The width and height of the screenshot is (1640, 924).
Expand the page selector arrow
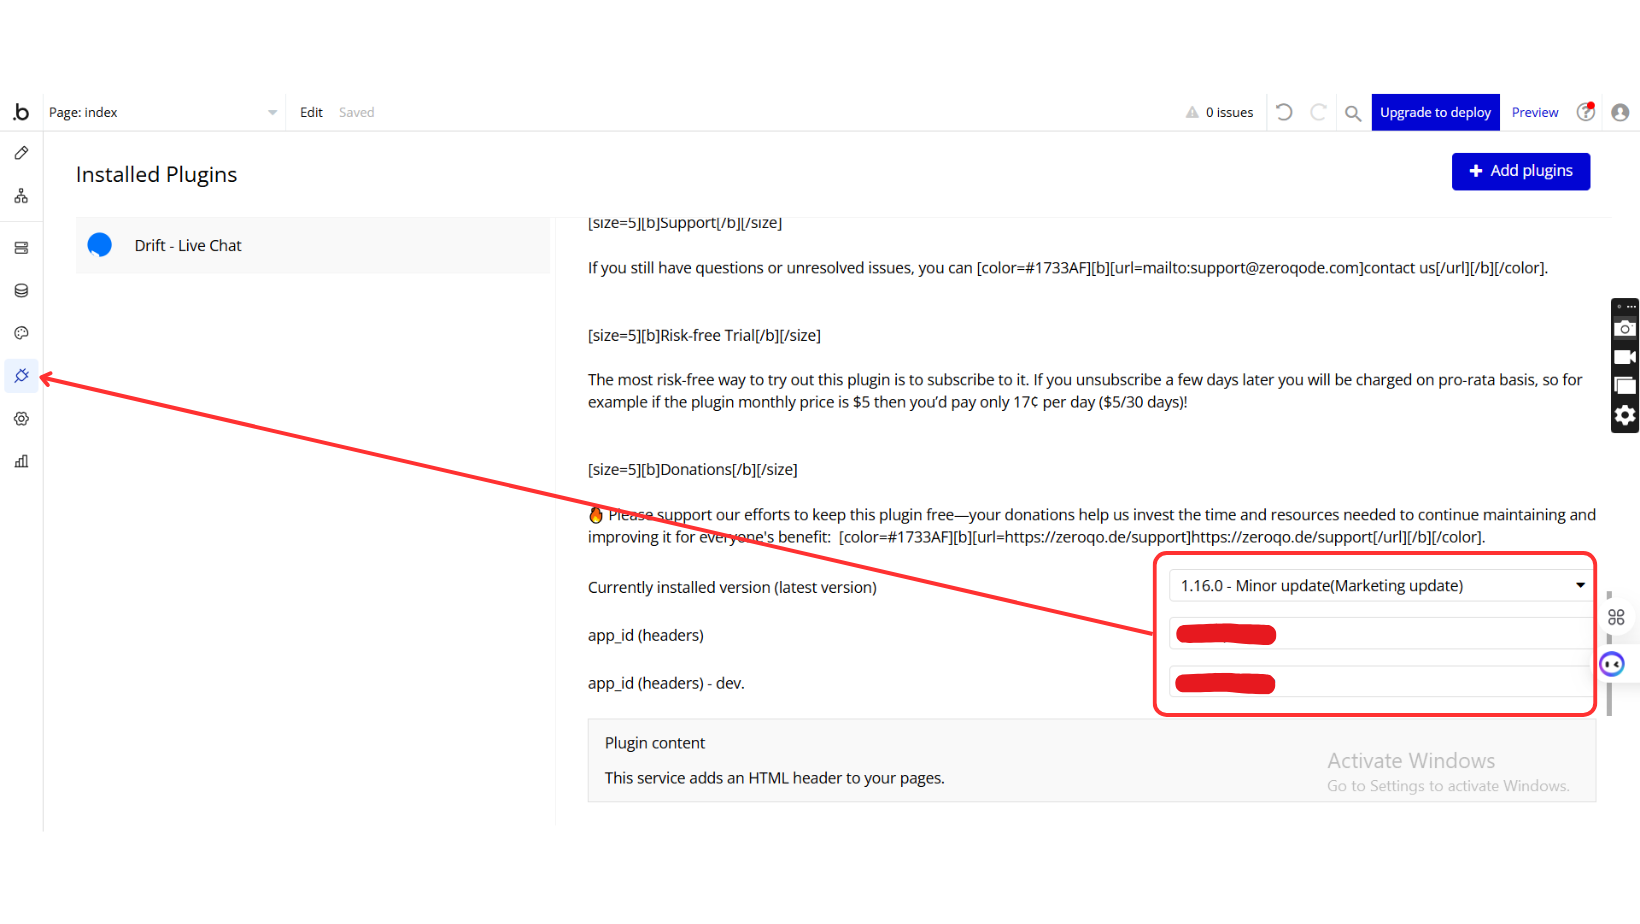[x=272, y=113]
